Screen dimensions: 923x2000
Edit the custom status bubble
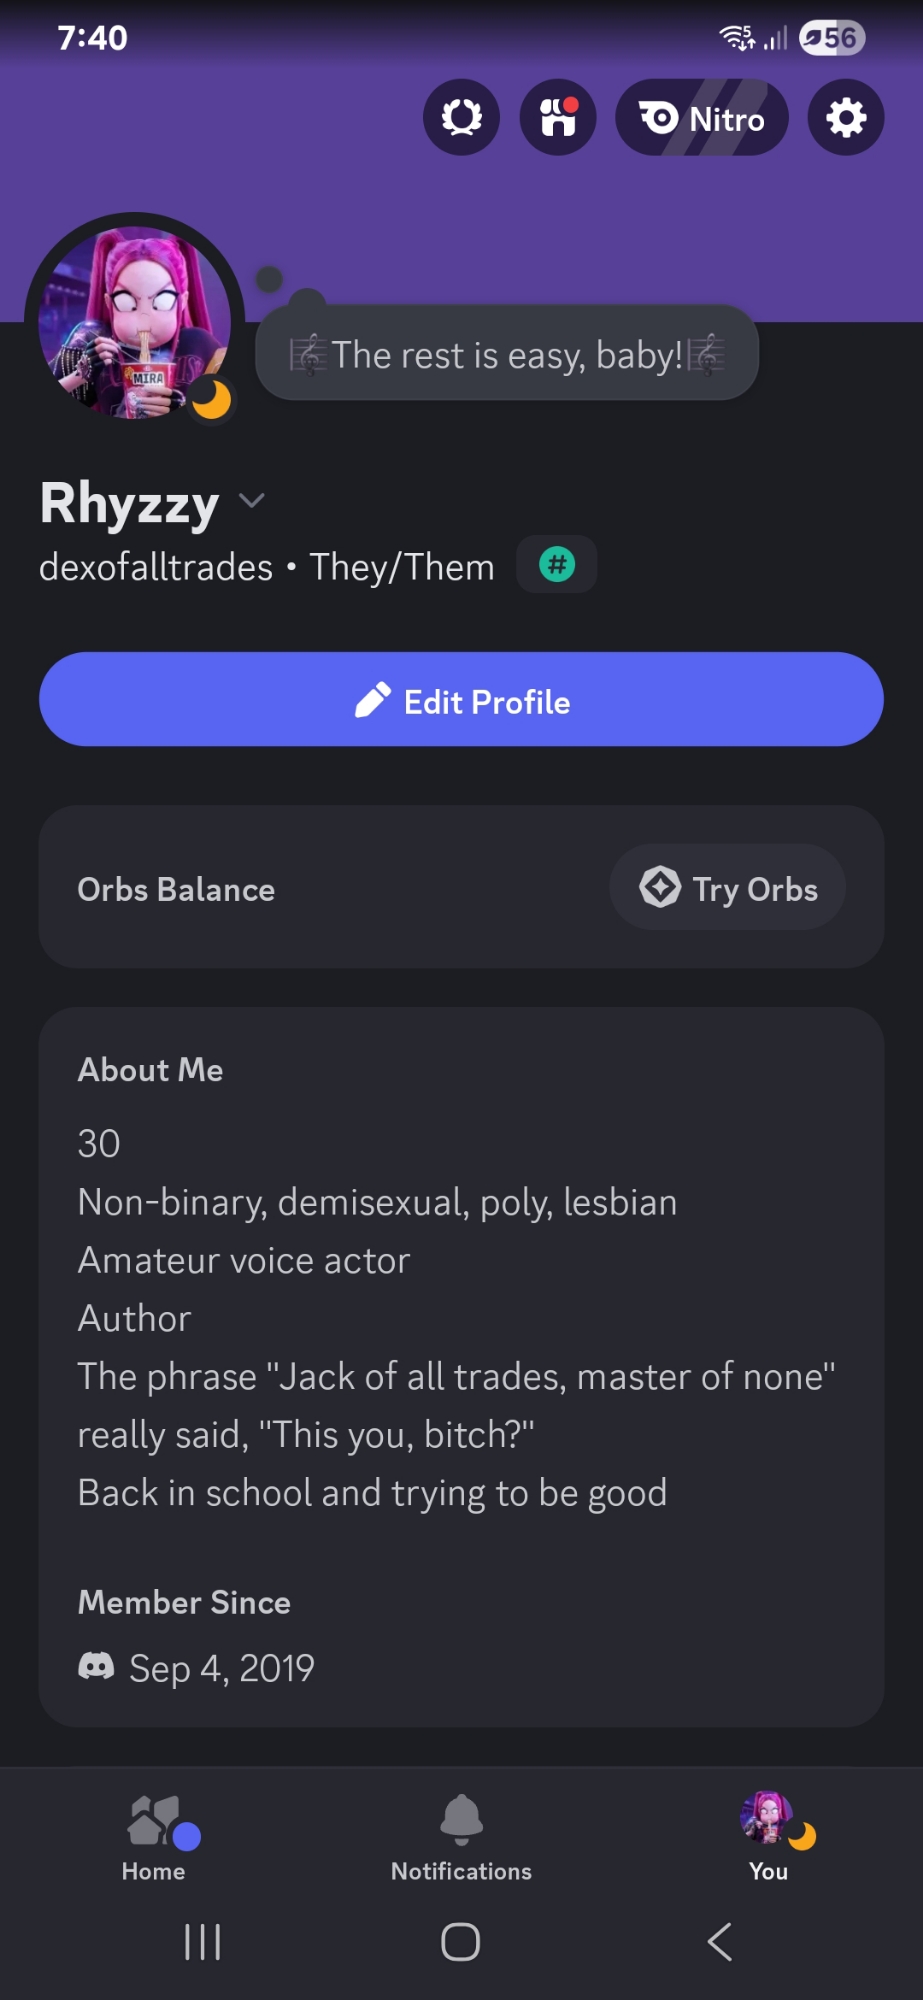click(x=507, y=354)
